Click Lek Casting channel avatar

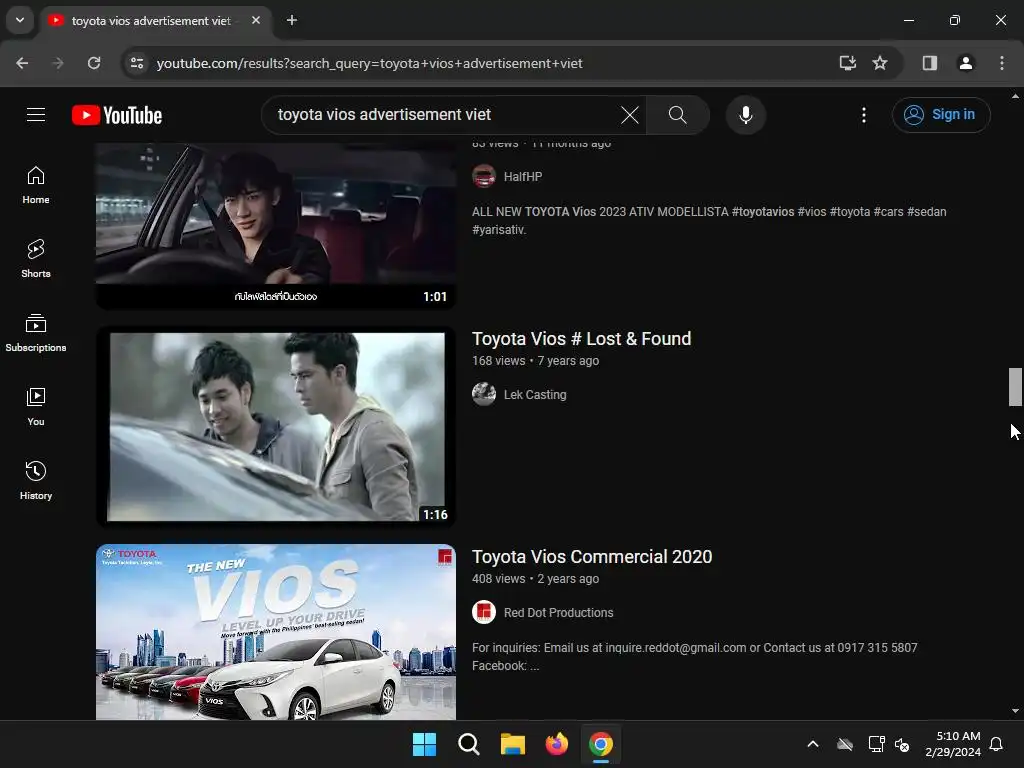(x=484, y=394)
